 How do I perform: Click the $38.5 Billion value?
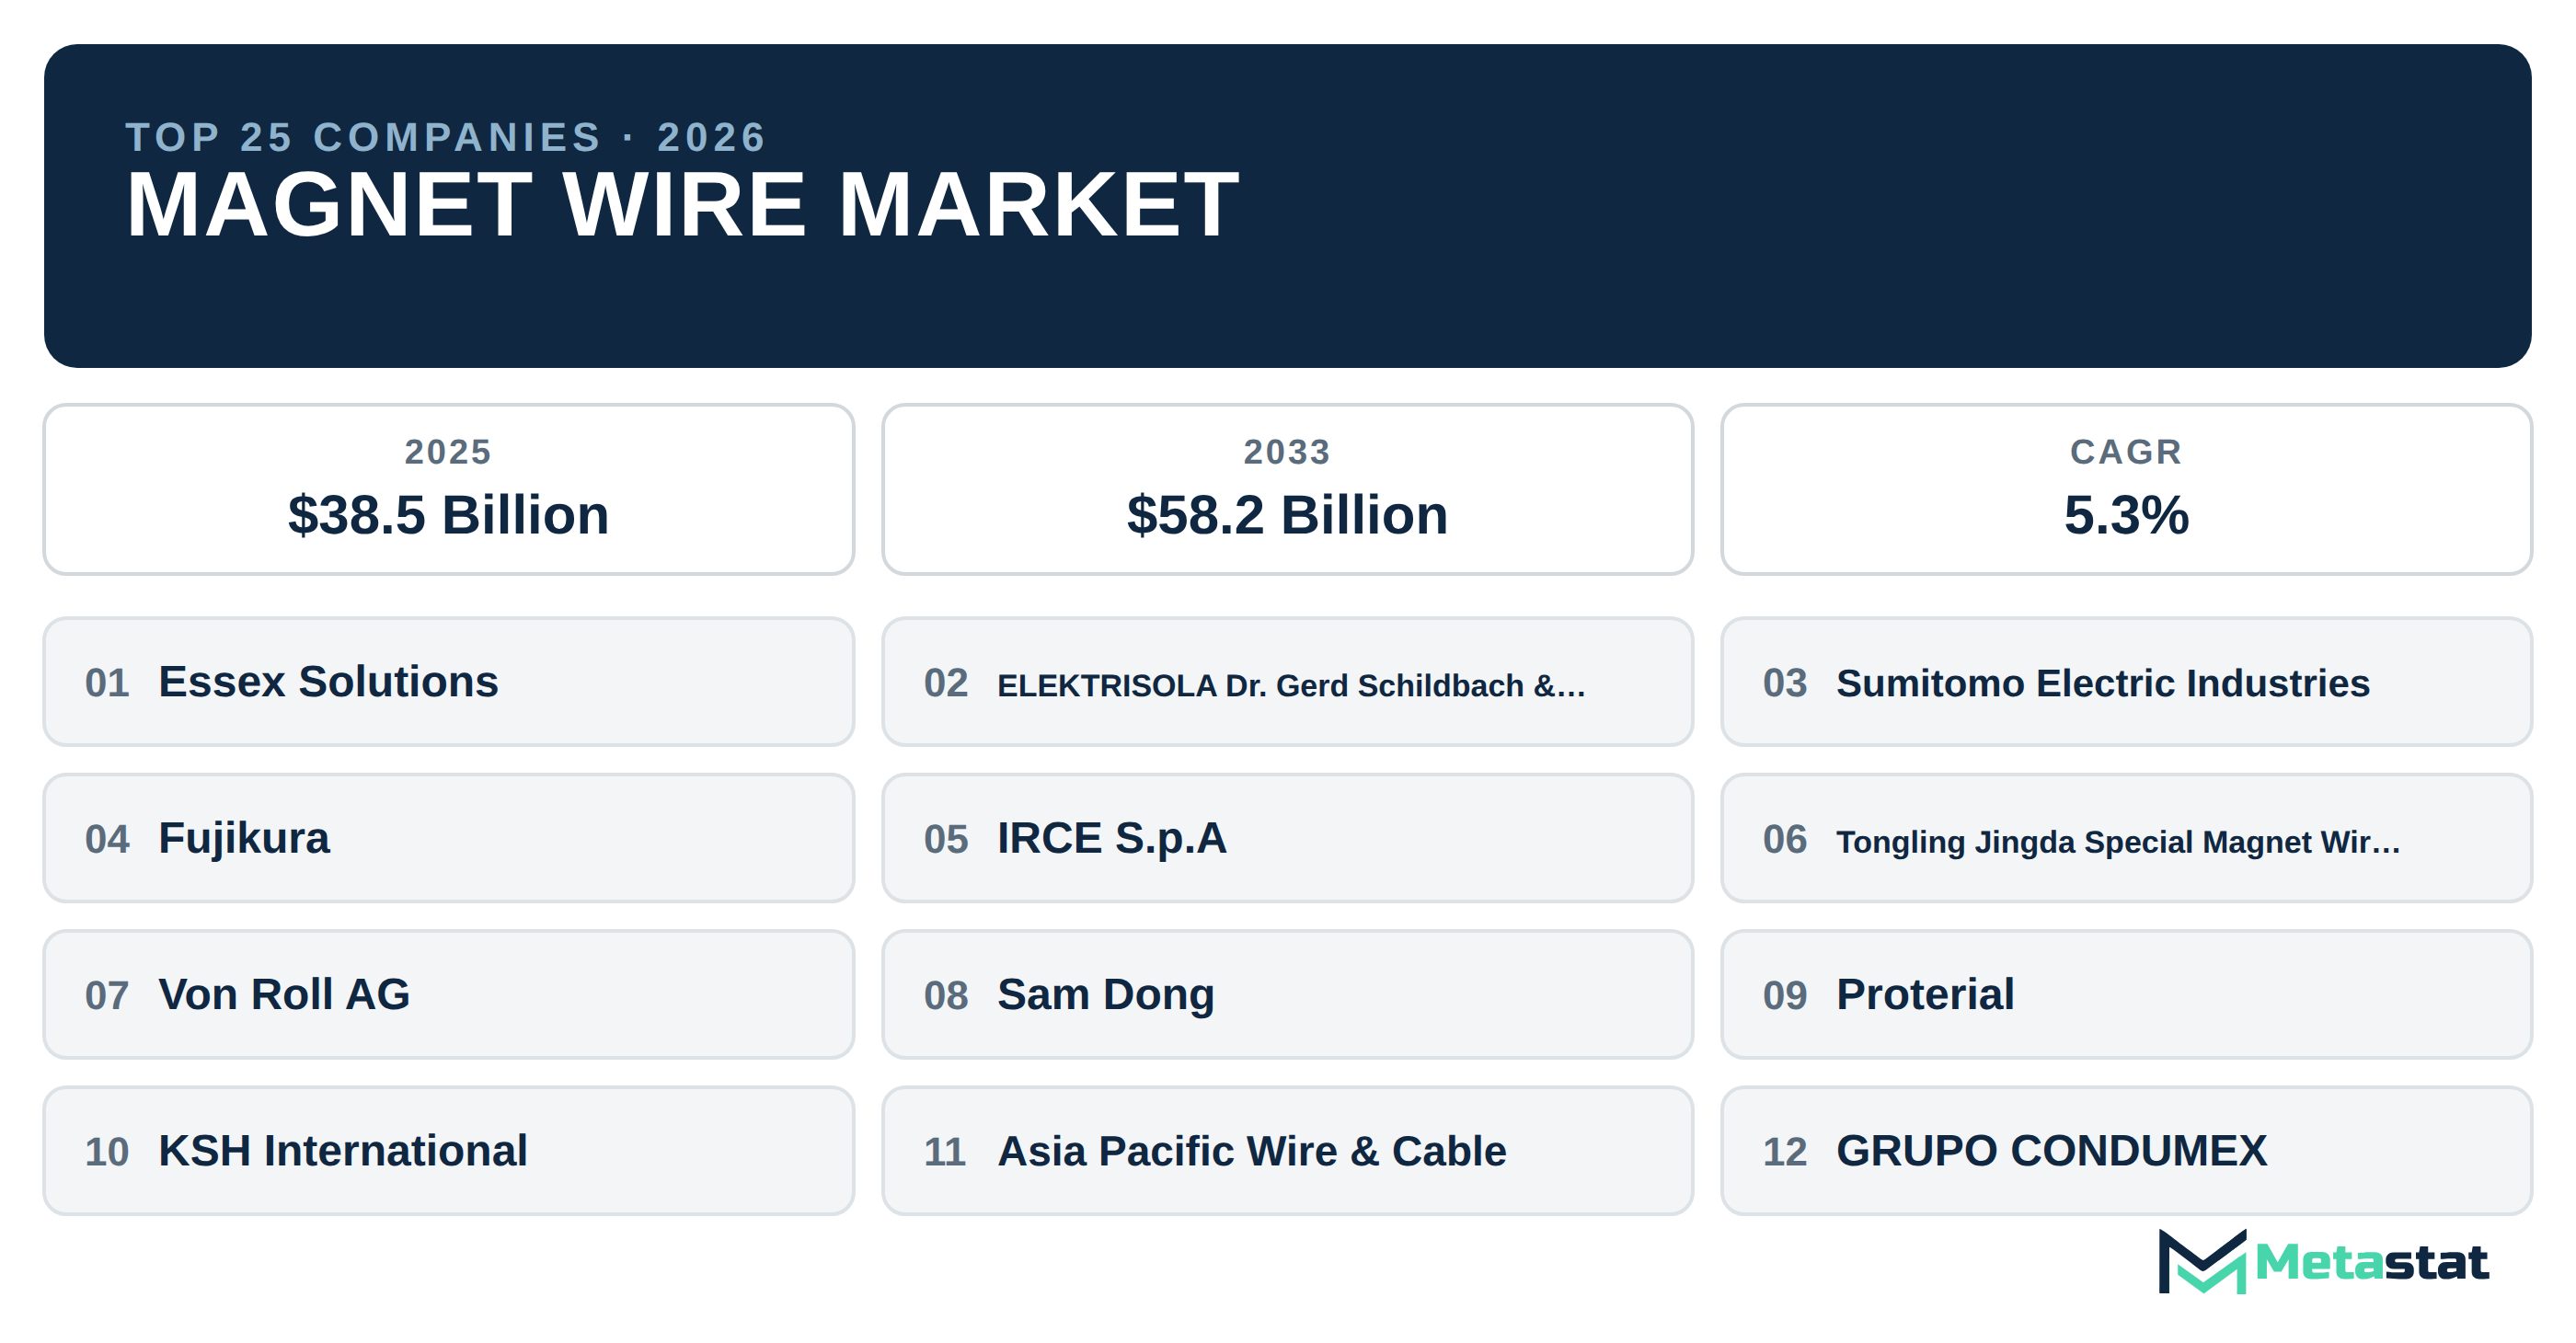pyautogui.click(x=449, y=516)
